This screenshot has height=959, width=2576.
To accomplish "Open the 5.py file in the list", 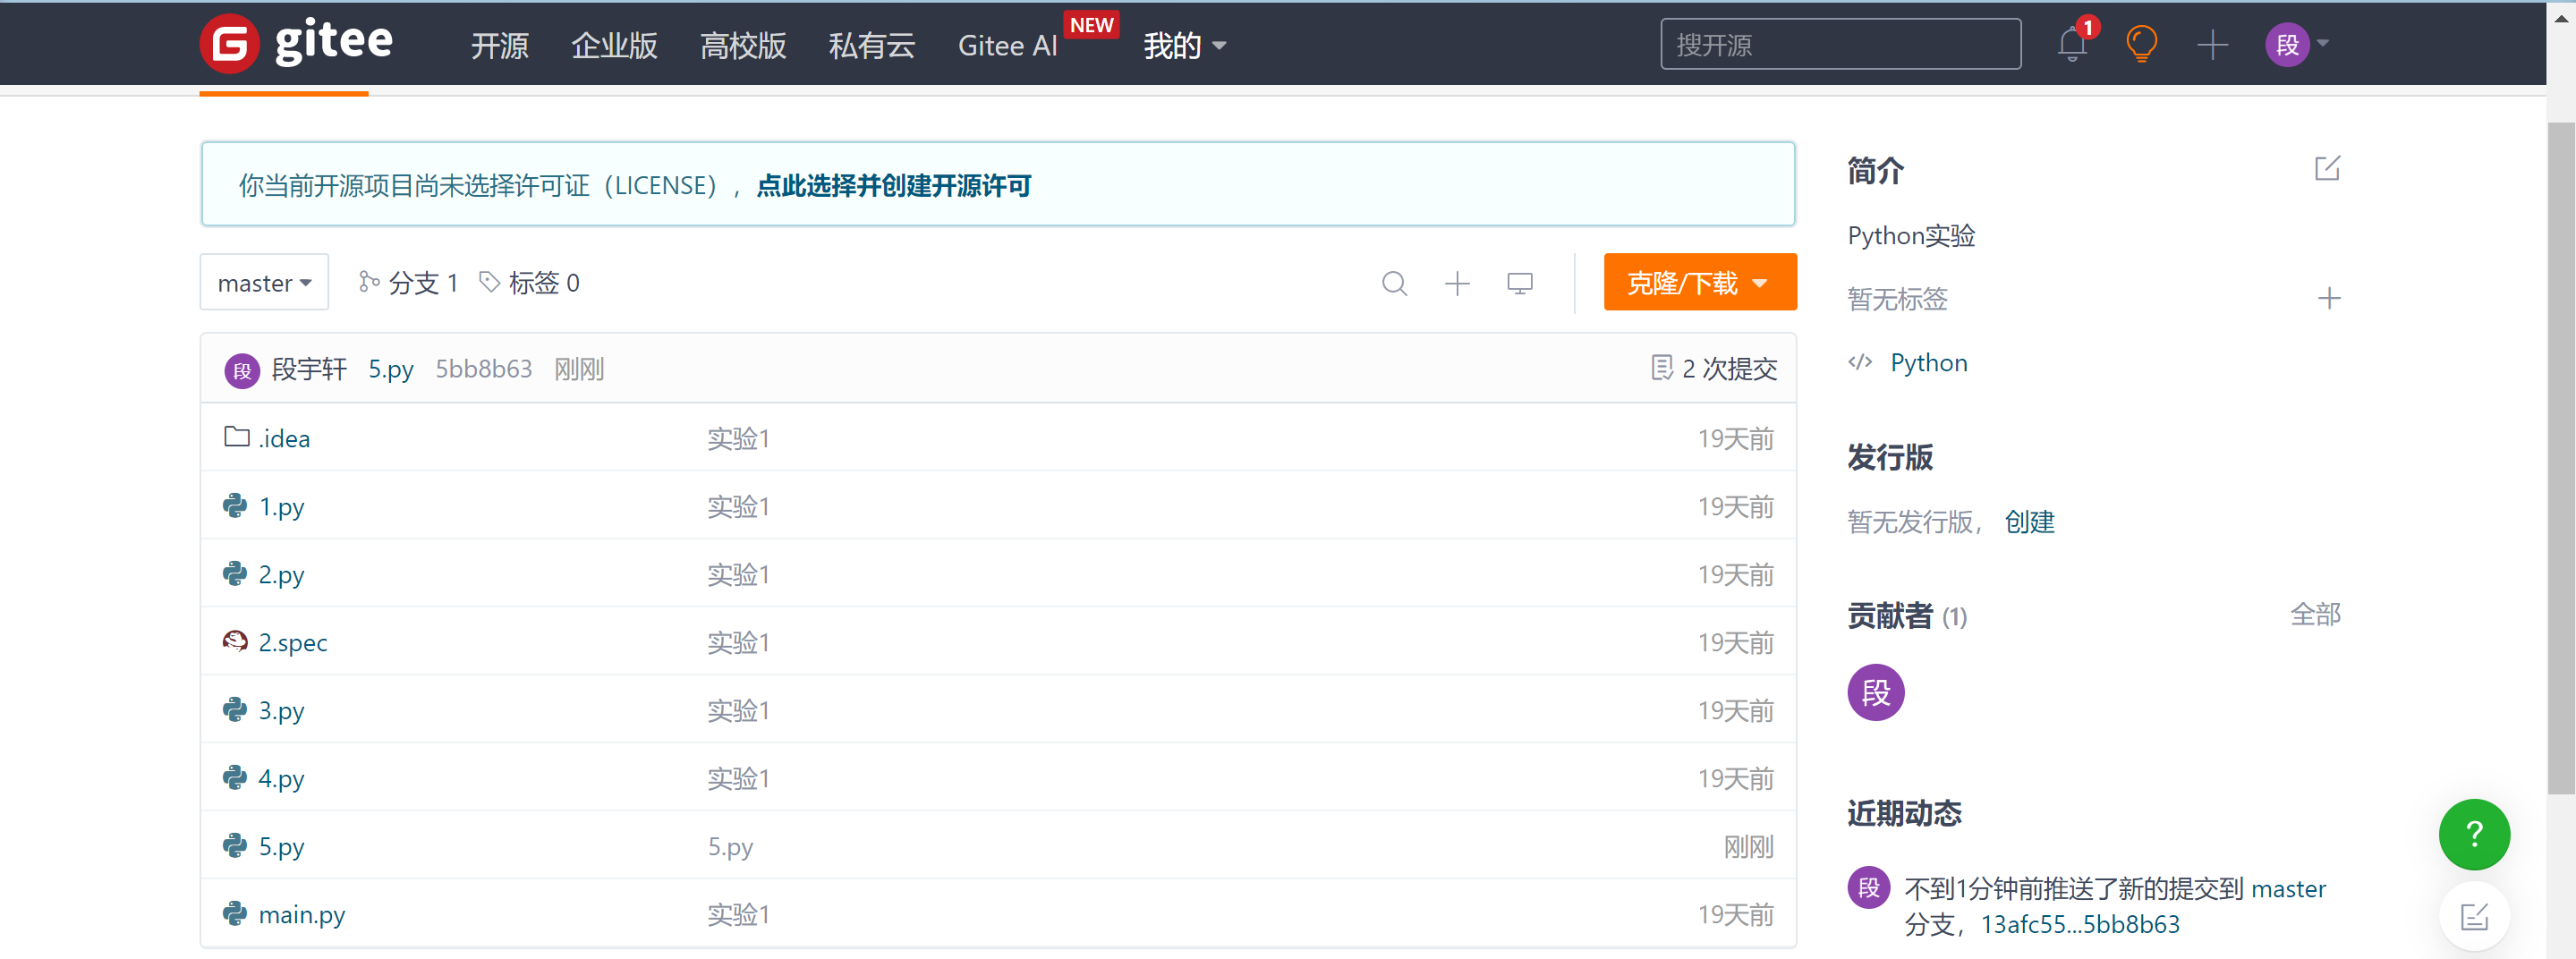I will [x=281, y=847].
